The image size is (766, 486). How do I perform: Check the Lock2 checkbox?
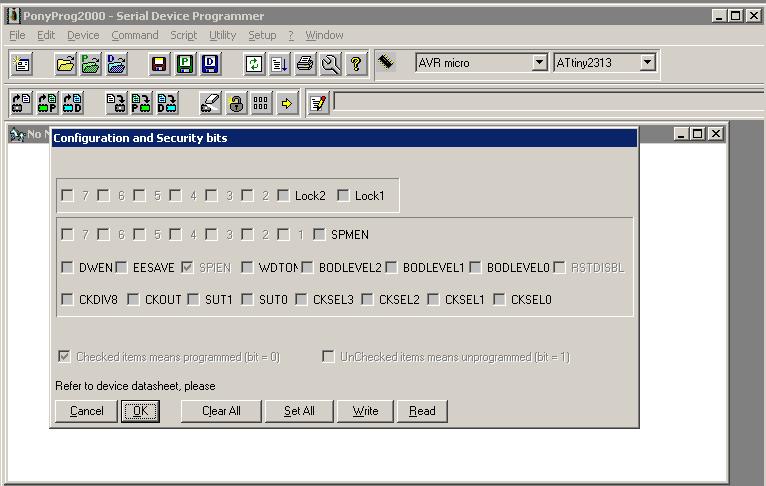click(283, 195)
